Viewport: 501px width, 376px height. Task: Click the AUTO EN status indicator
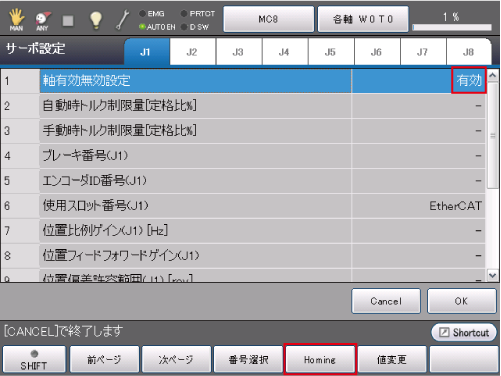click(x=157, y=27)
